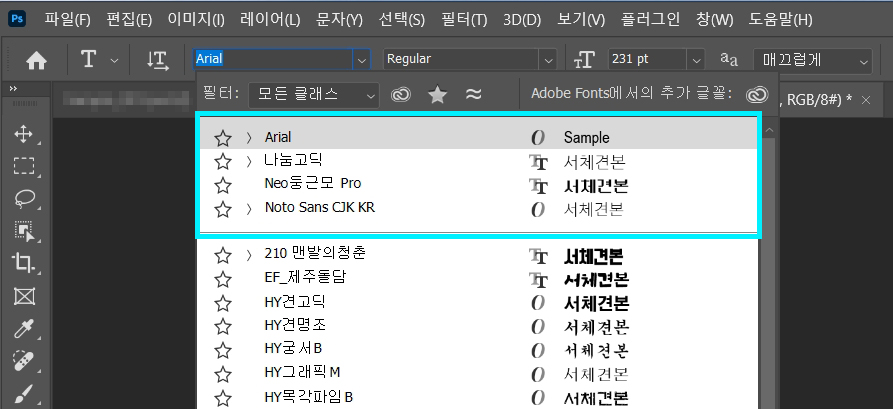Image resolution: width=893 pixels, height=409 pixels.
Task: Favorite the HY궁서B font star
Action: (223, 350)
